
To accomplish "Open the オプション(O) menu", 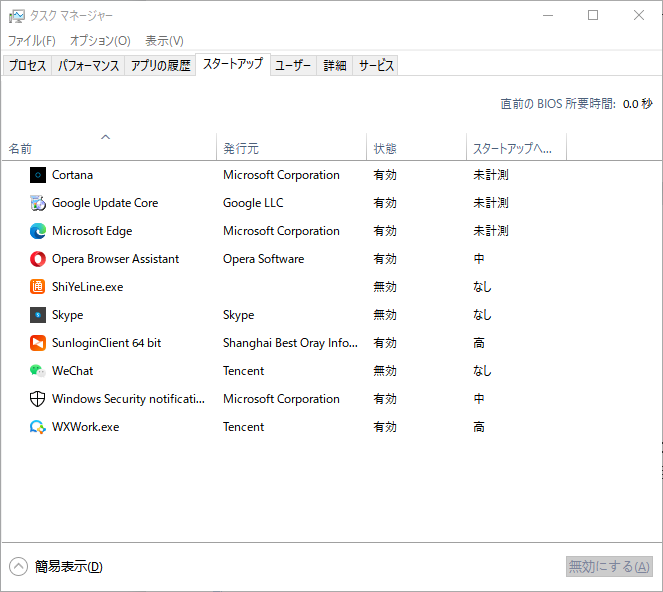I will (100, 41).
